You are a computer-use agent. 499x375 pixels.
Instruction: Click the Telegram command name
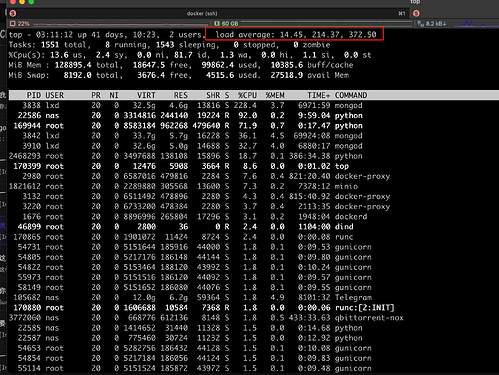353,297
